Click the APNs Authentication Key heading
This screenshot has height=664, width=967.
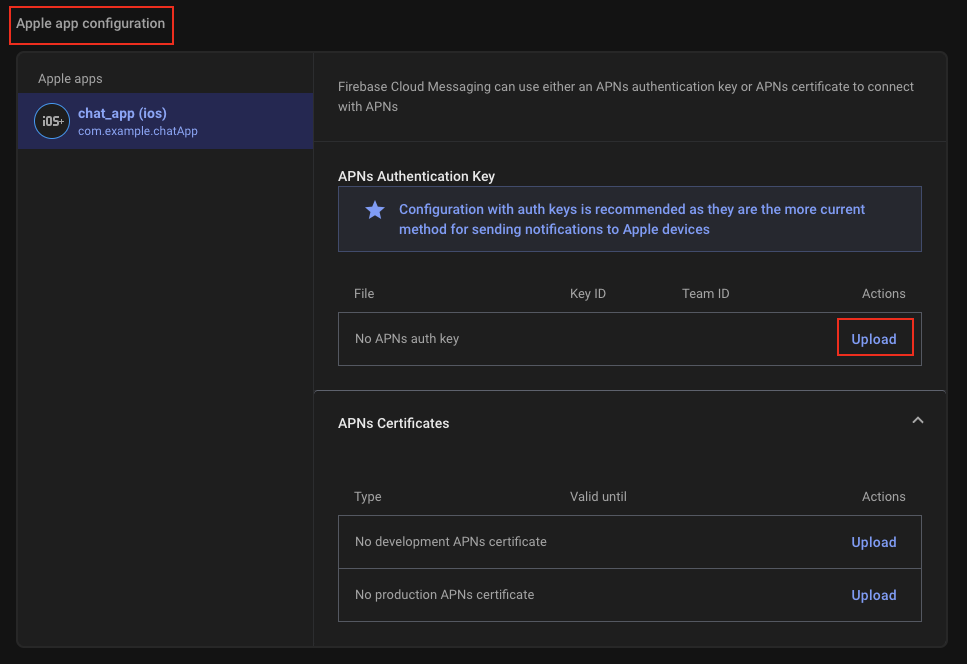[x=416, y=176]
